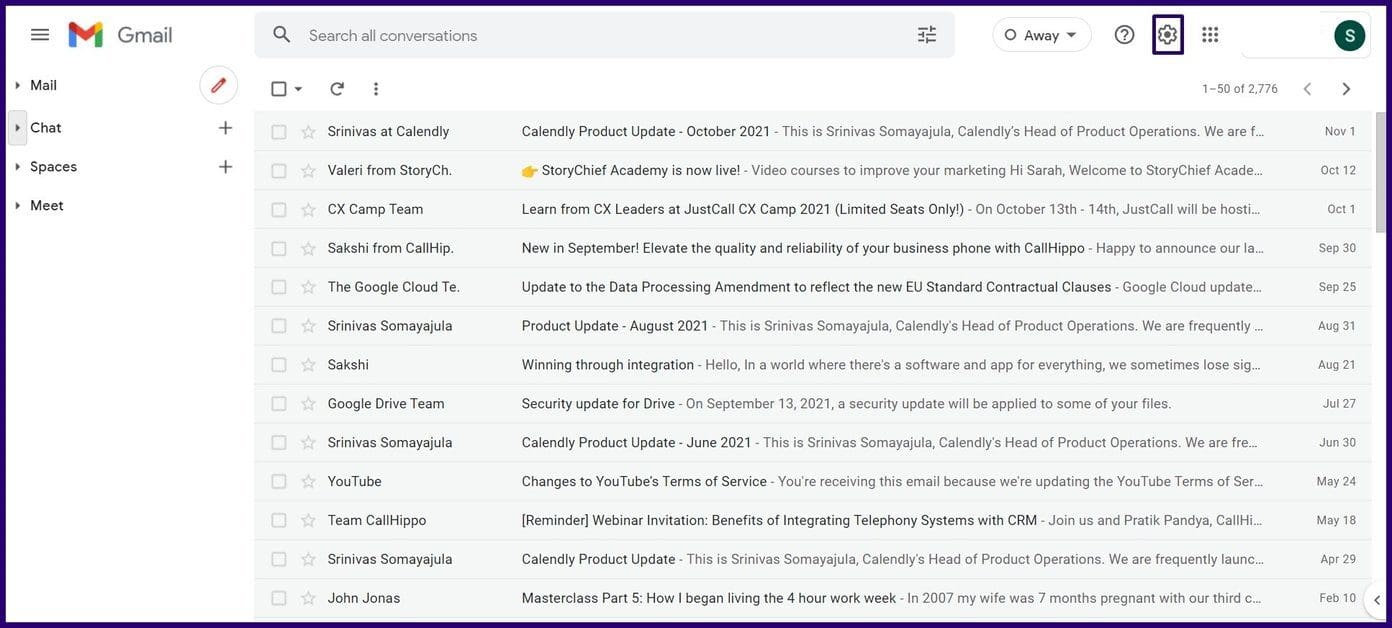Star the Google Drive Team email

(x=308, y=404)
